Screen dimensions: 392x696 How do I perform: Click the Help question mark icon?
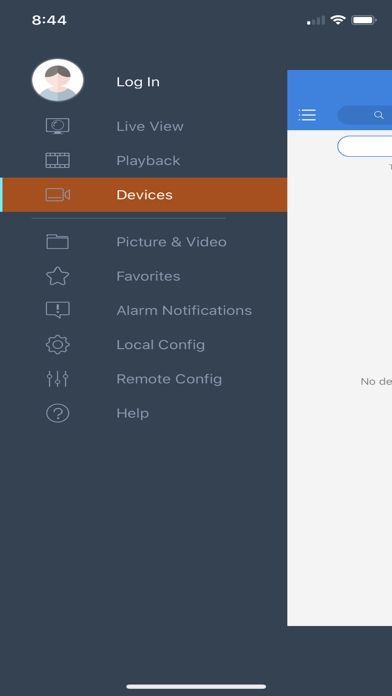pos(58,413)
